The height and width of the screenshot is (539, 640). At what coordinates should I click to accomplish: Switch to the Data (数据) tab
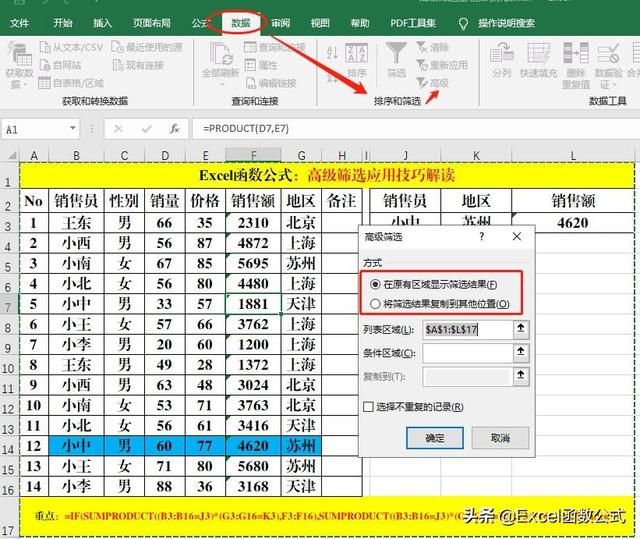point(241,23)
